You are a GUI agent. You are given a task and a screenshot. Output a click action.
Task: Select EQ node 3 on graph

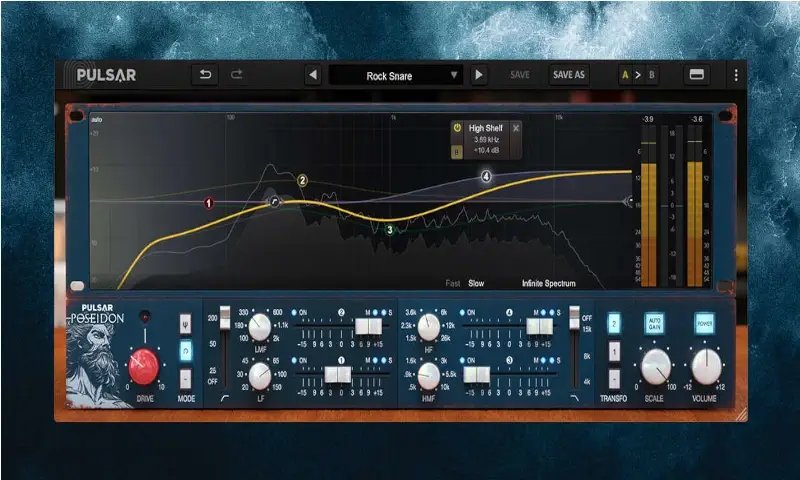coord(390,230)
